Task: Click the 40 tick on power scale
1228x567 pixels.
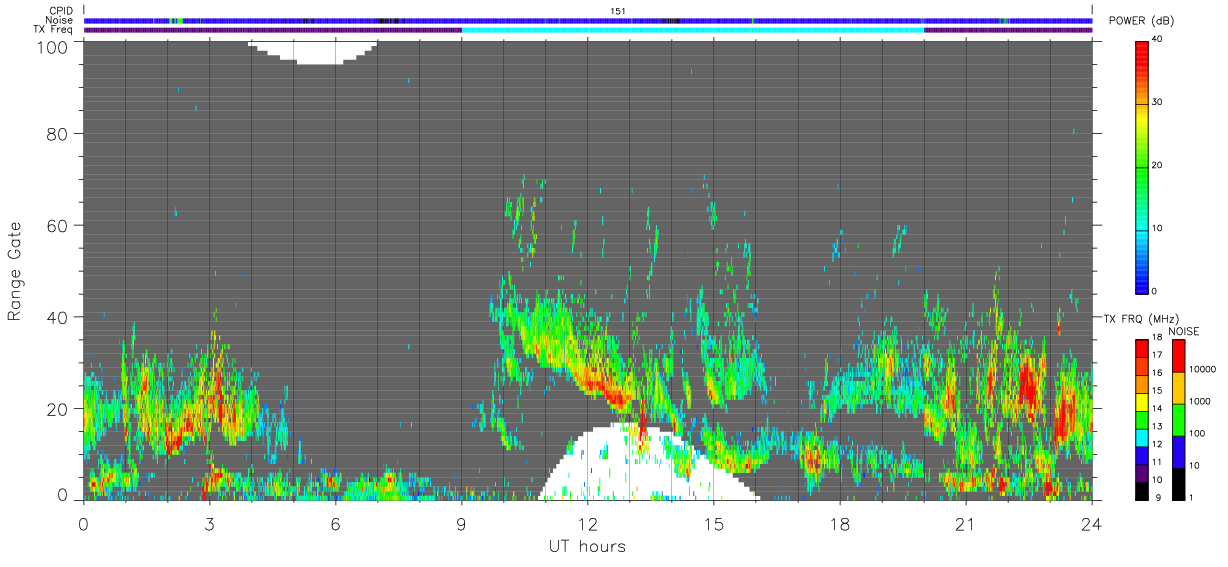Action: (1158, 40)
